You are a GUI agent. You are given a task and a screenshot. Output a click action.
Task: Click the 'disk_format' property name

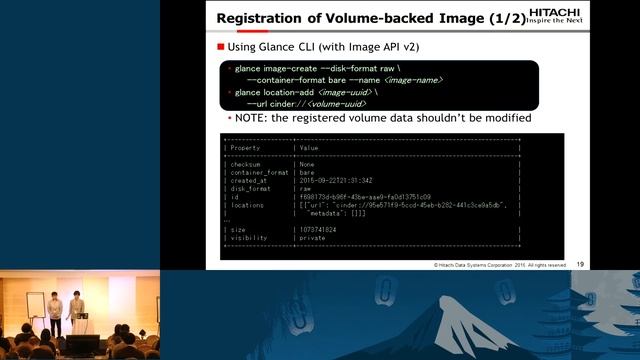coord(250,189)
